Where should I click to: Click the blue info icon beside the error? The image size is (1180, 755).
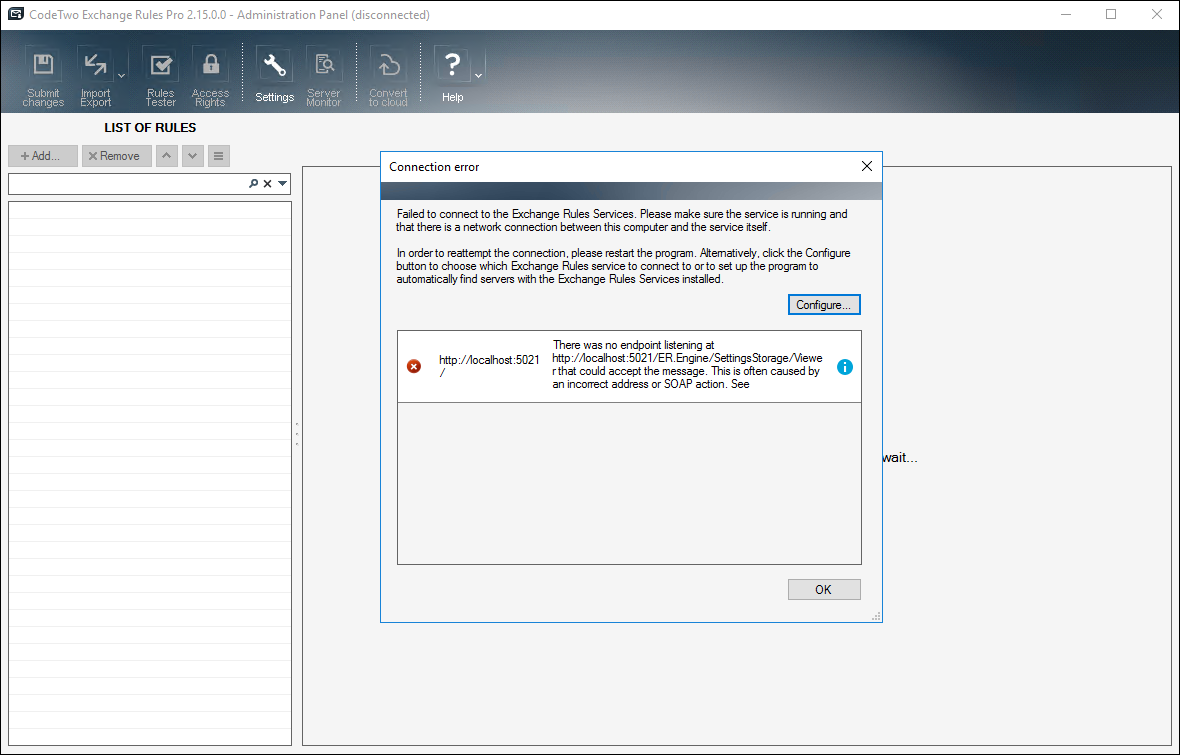(845, 367)
